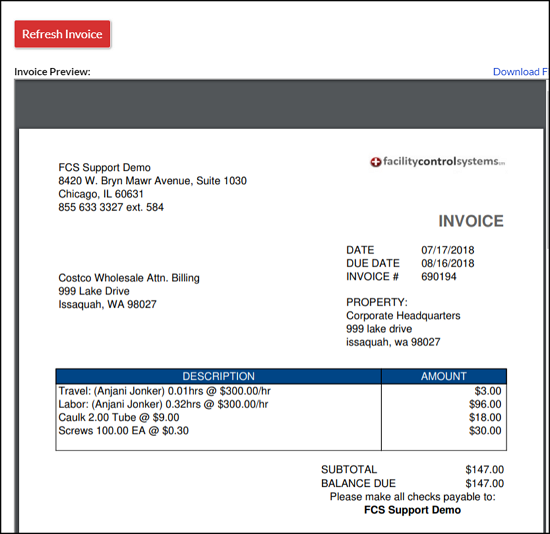Click the Travel: (Anjani Jonker) line item
The height and width of the screenshot is (534, 550).
point(164,391)
